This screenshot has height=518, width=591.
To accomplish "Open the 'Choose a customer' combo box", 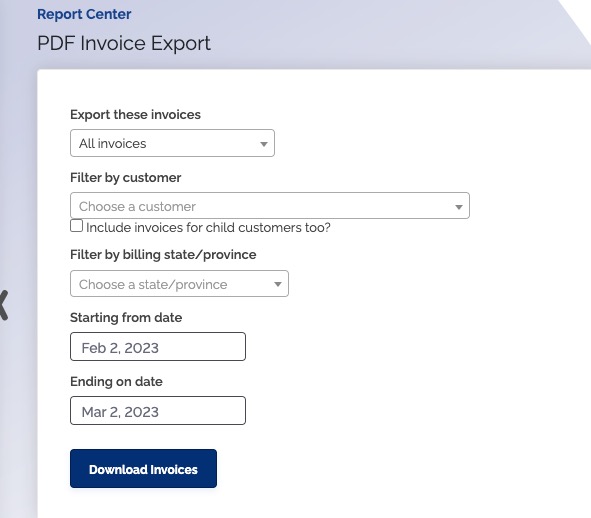I will tap(270, 206).
